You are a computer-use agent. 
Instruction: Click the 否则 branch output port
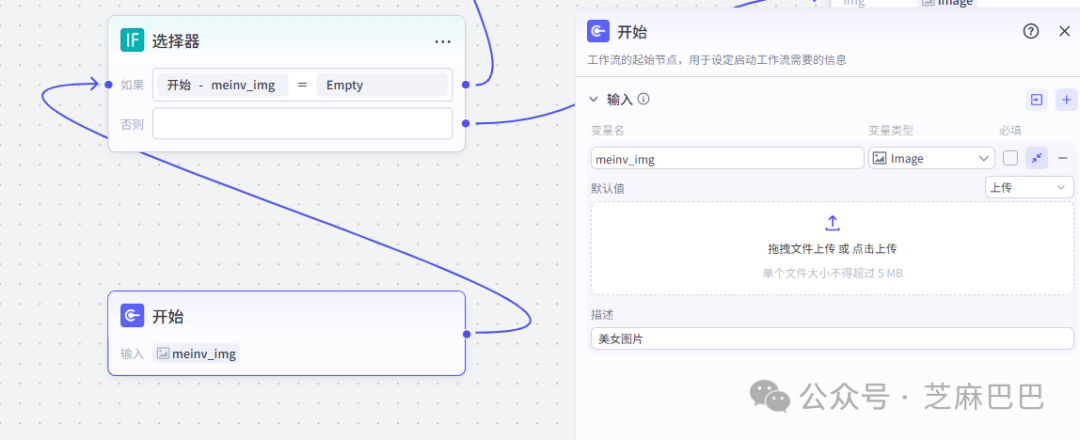coord(466,123)
